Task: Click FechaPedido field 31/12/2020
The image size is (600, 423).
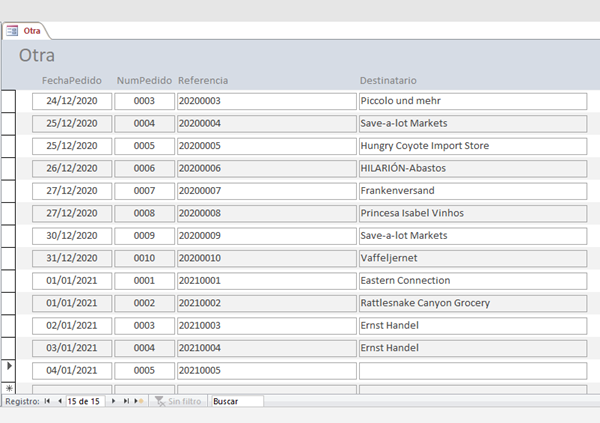Action: (72, 258)
